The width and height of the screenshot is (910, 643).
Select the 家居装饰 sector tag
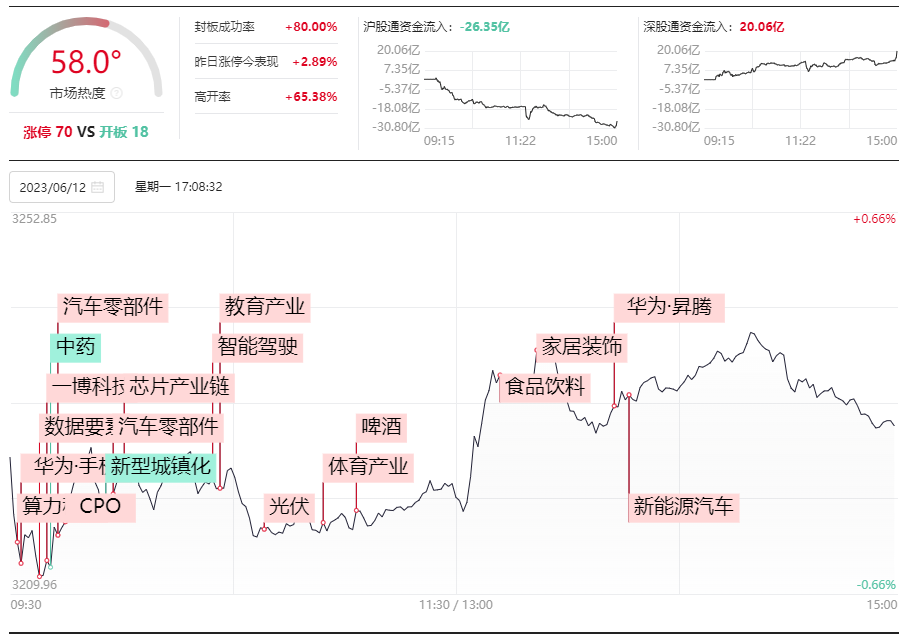click(582, 348)
